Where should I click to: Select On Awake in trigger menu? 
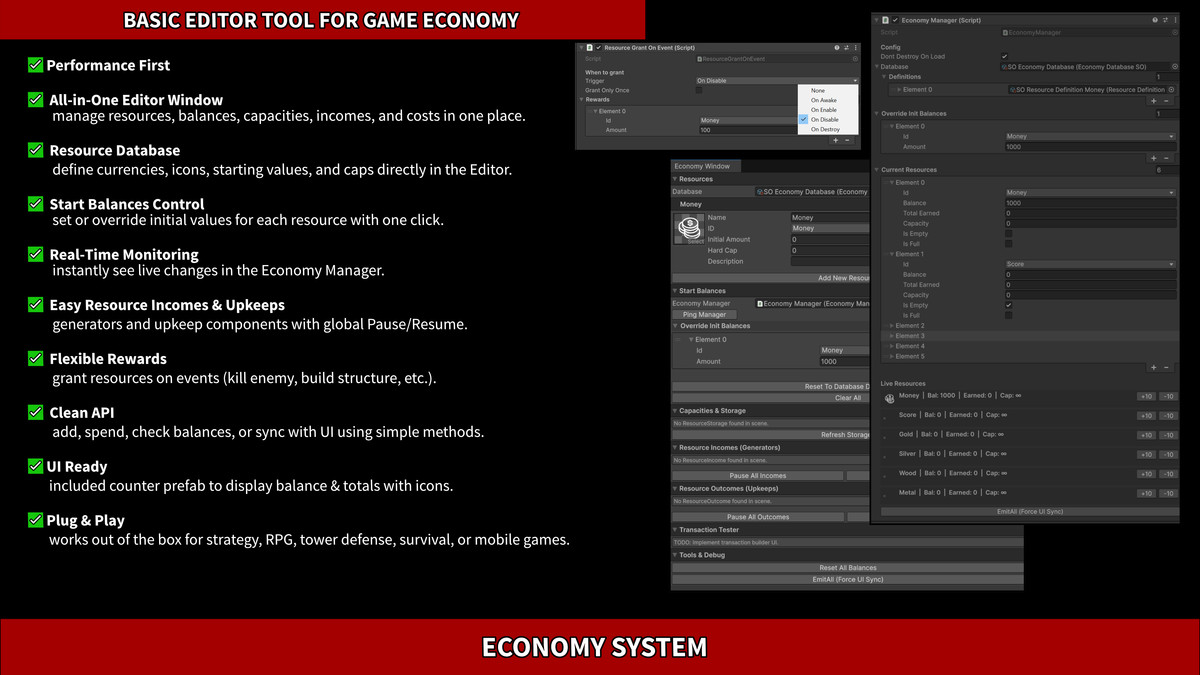[x=824, y=100]
